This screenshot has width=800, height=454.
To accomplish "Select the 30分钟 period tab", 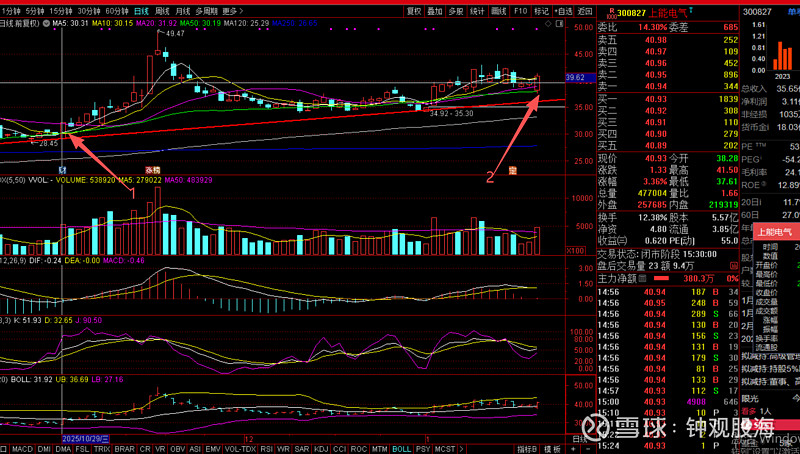I will pos(88,11).
